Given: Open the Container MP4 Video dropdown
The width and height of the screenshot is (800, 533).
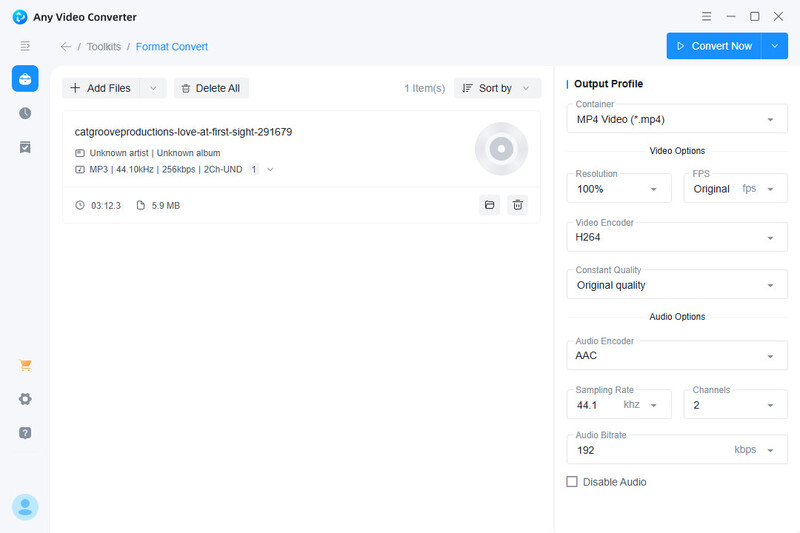Looking at the screenshot, I should (x=677, y=119).
